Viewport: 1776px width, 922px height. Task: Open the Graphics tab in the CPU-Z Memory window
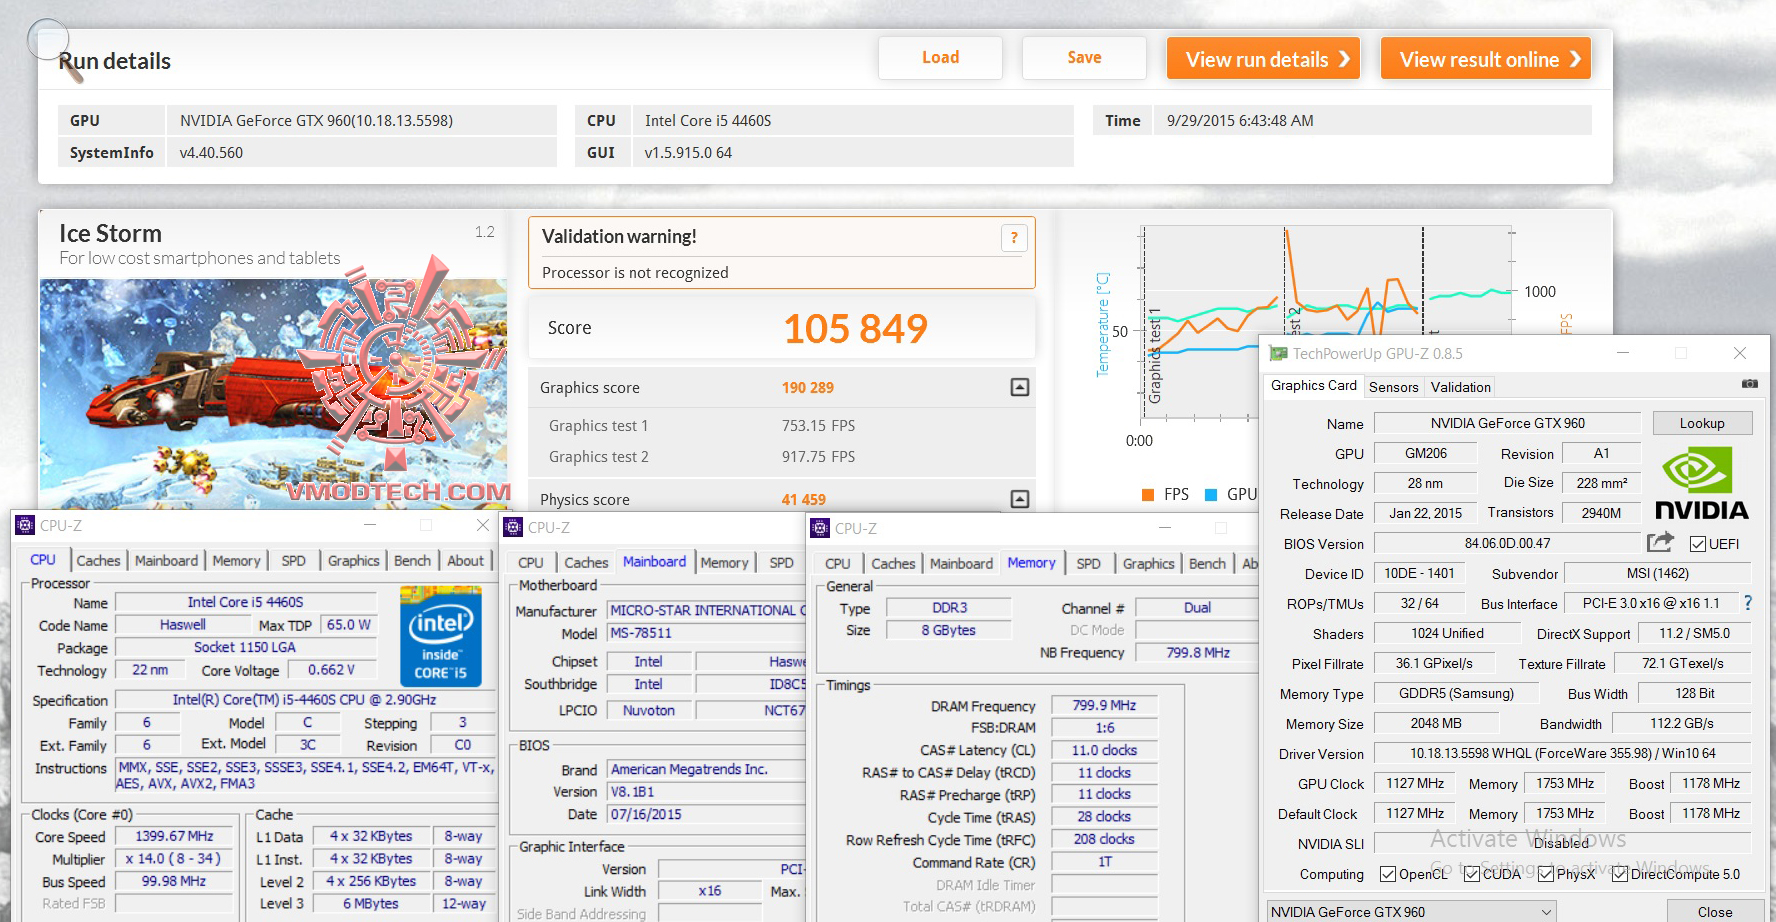pos(1148,564)
